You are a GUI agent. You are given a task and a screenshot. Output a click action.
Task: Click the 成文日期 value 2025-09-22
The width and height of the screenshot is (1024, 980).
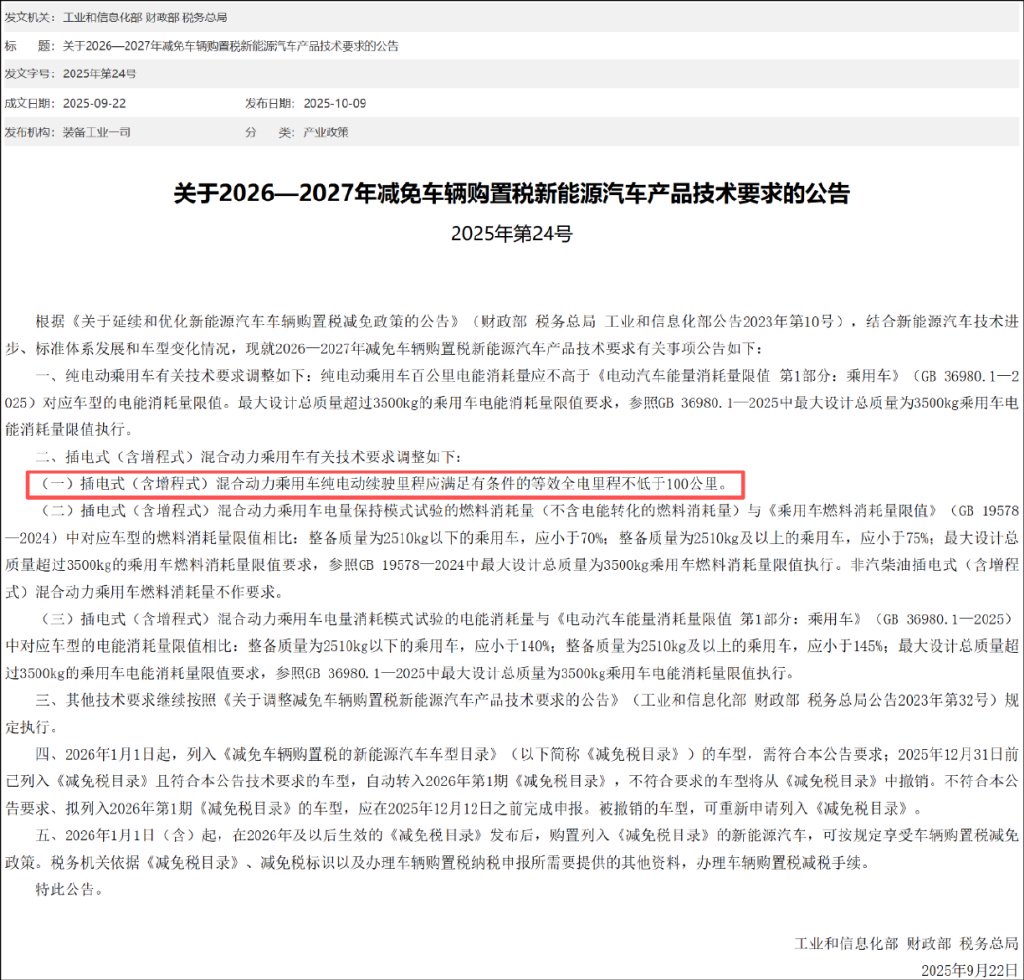pyautogui.click(x=95, y=103)
